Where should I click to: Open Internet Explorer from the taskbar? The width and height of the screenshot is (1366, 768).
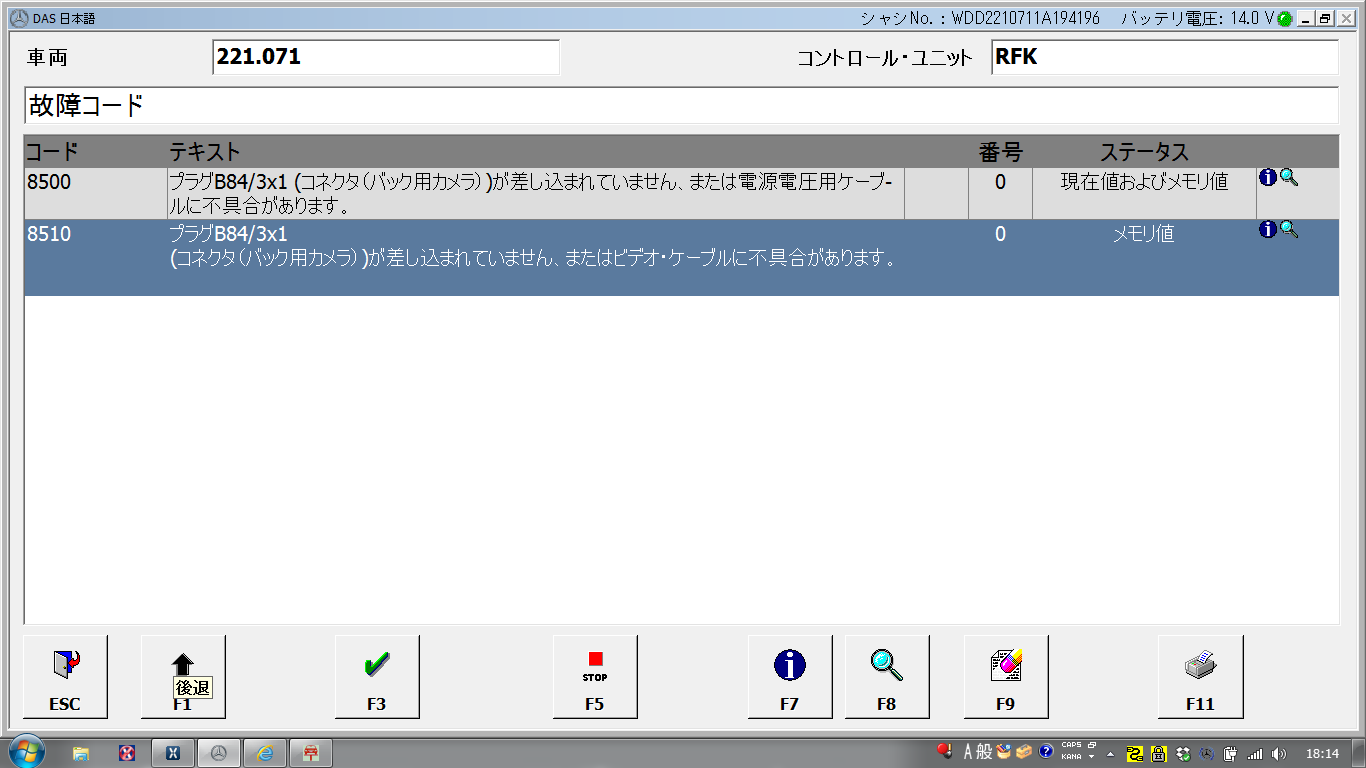tap(265, 752)
